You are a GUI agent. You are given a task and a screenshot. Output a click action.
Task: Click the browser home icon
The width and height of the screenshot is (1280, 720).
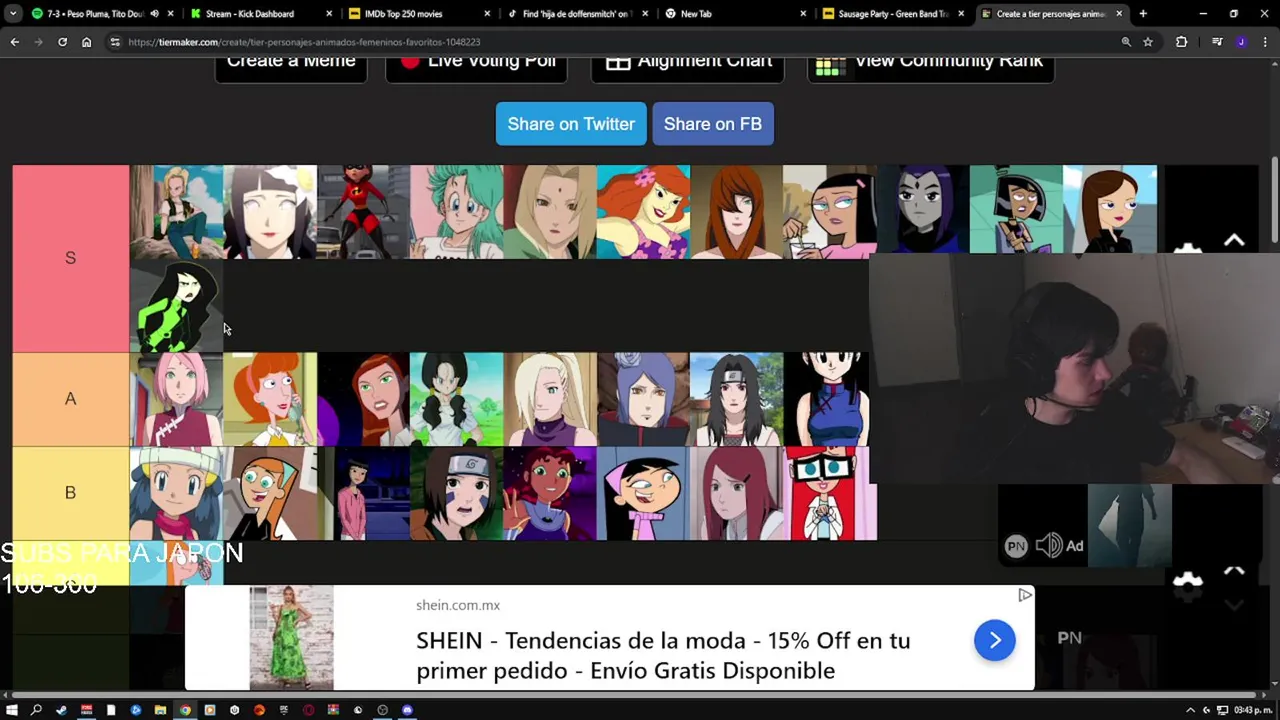[x=86, y=42]
